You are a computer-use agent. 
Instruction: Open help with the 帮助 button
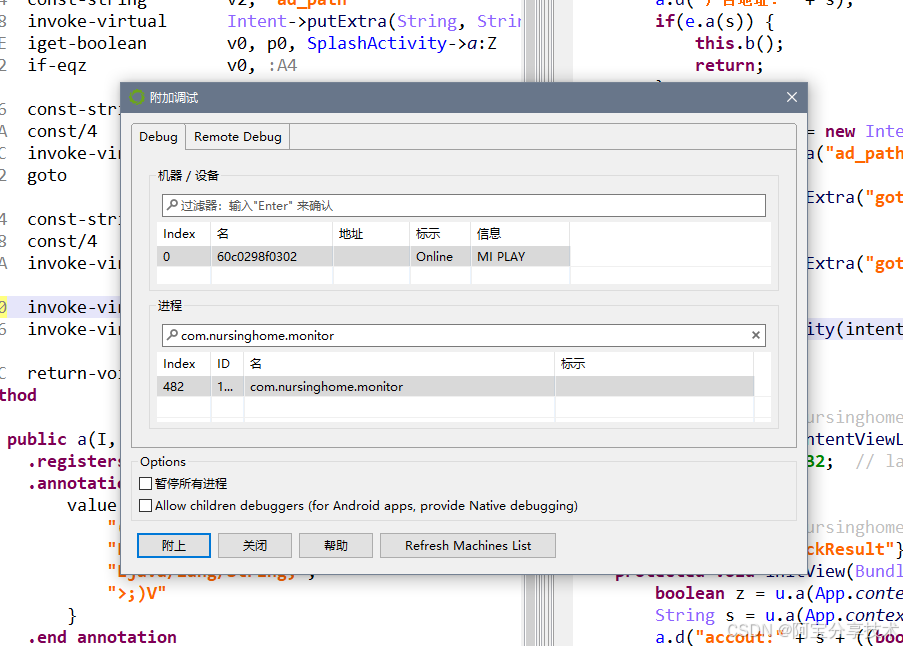[x=336, y=545]
